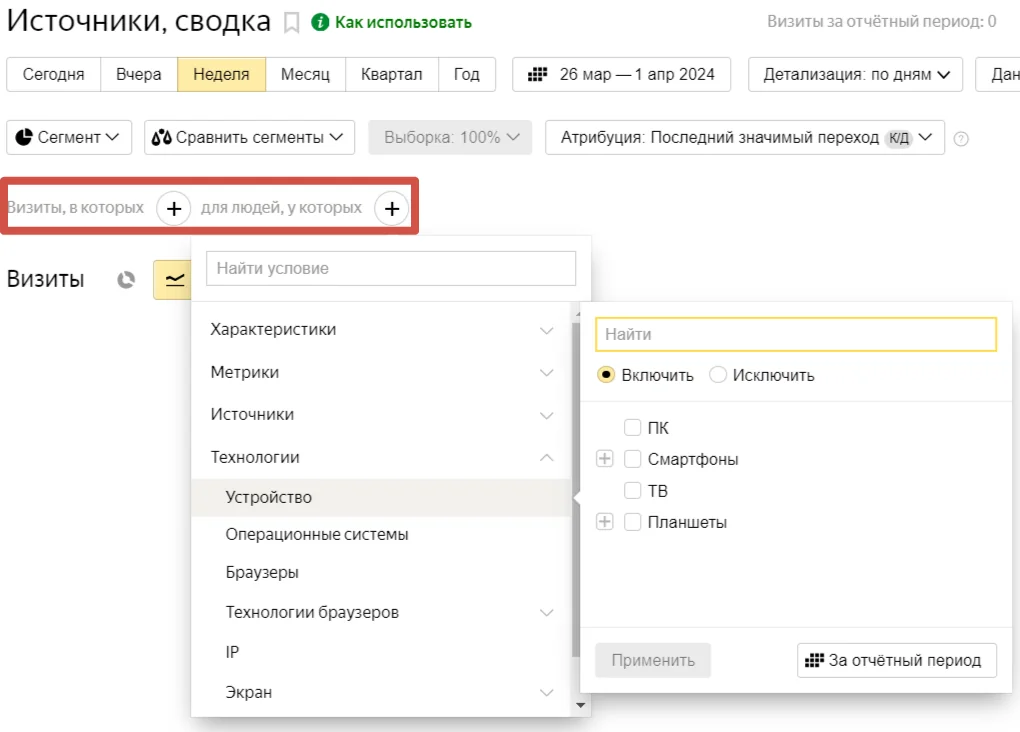Screen dimensions: 1020x732
Task: Click the attribution help question mark icon
Action: click(961, 139)
